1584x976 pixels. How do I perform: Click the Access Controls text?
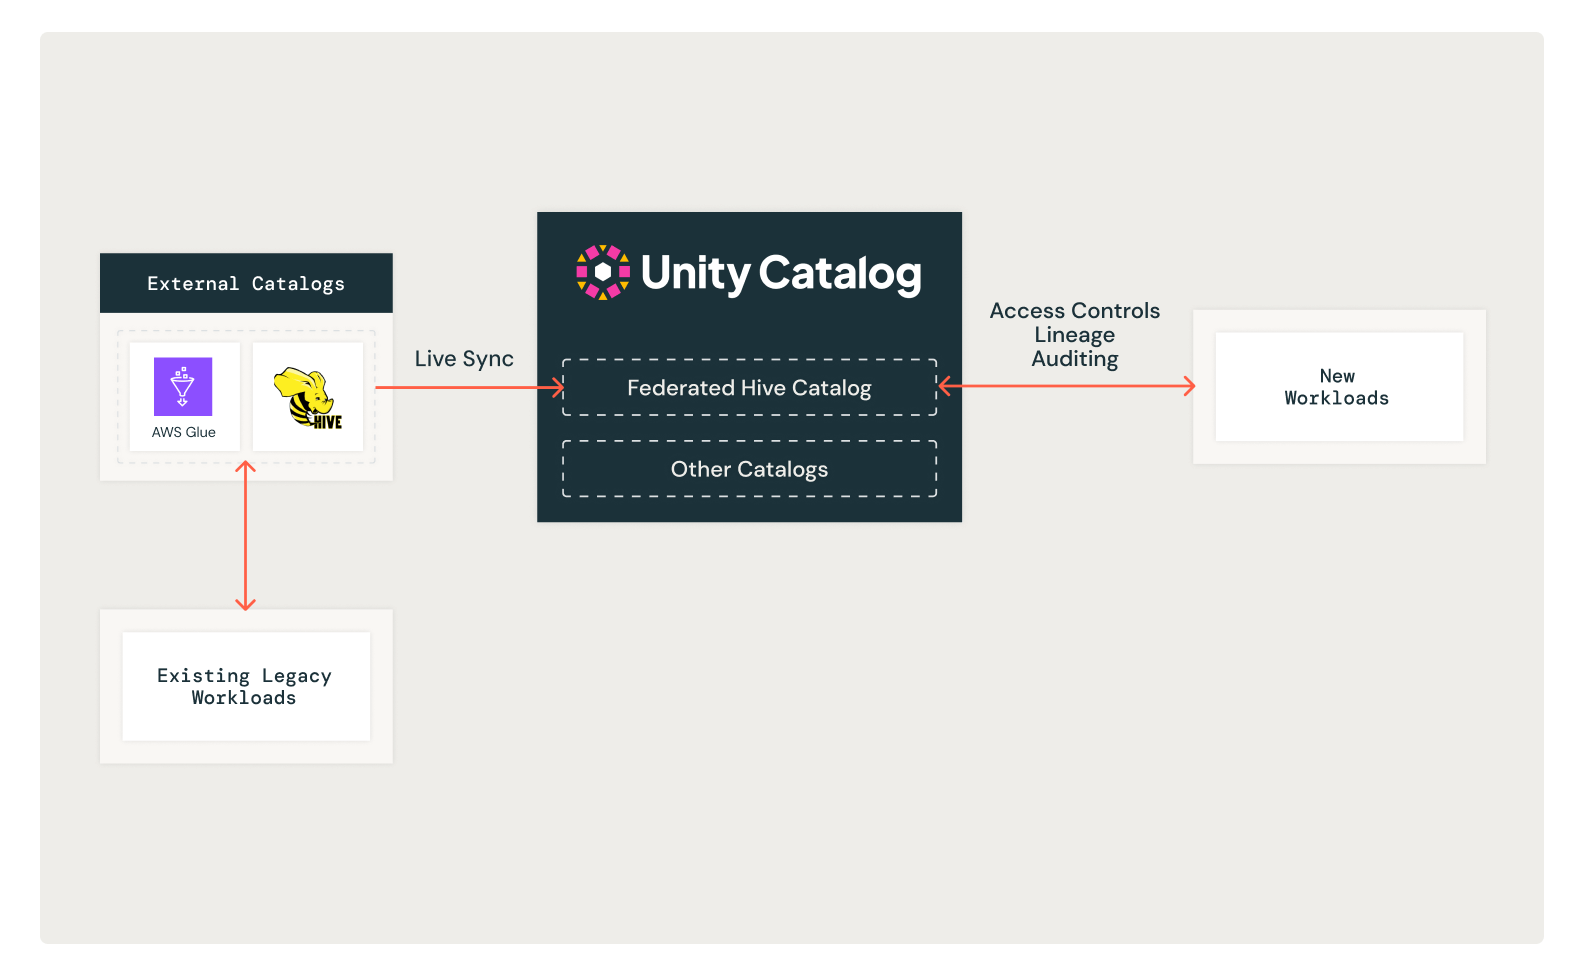pyautogui.click(x=1075, y=311)
